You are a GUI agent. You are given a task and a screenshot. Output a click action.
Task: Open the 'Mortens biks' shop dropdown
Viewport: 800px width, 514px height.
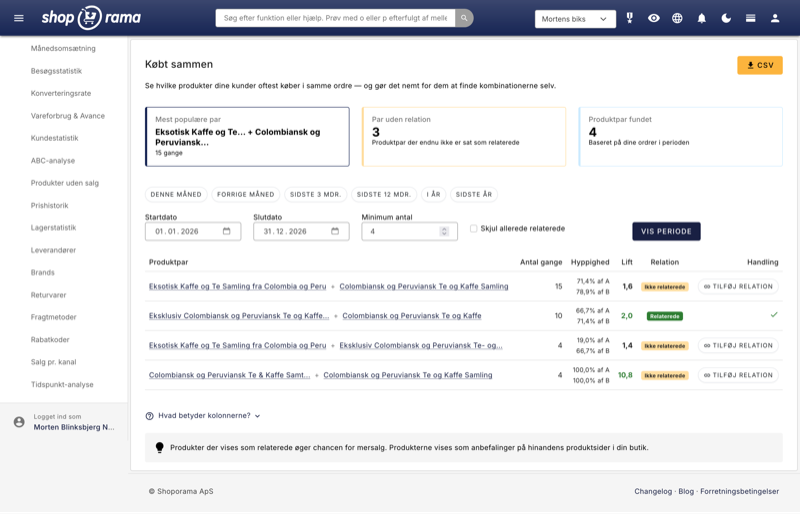575,19
